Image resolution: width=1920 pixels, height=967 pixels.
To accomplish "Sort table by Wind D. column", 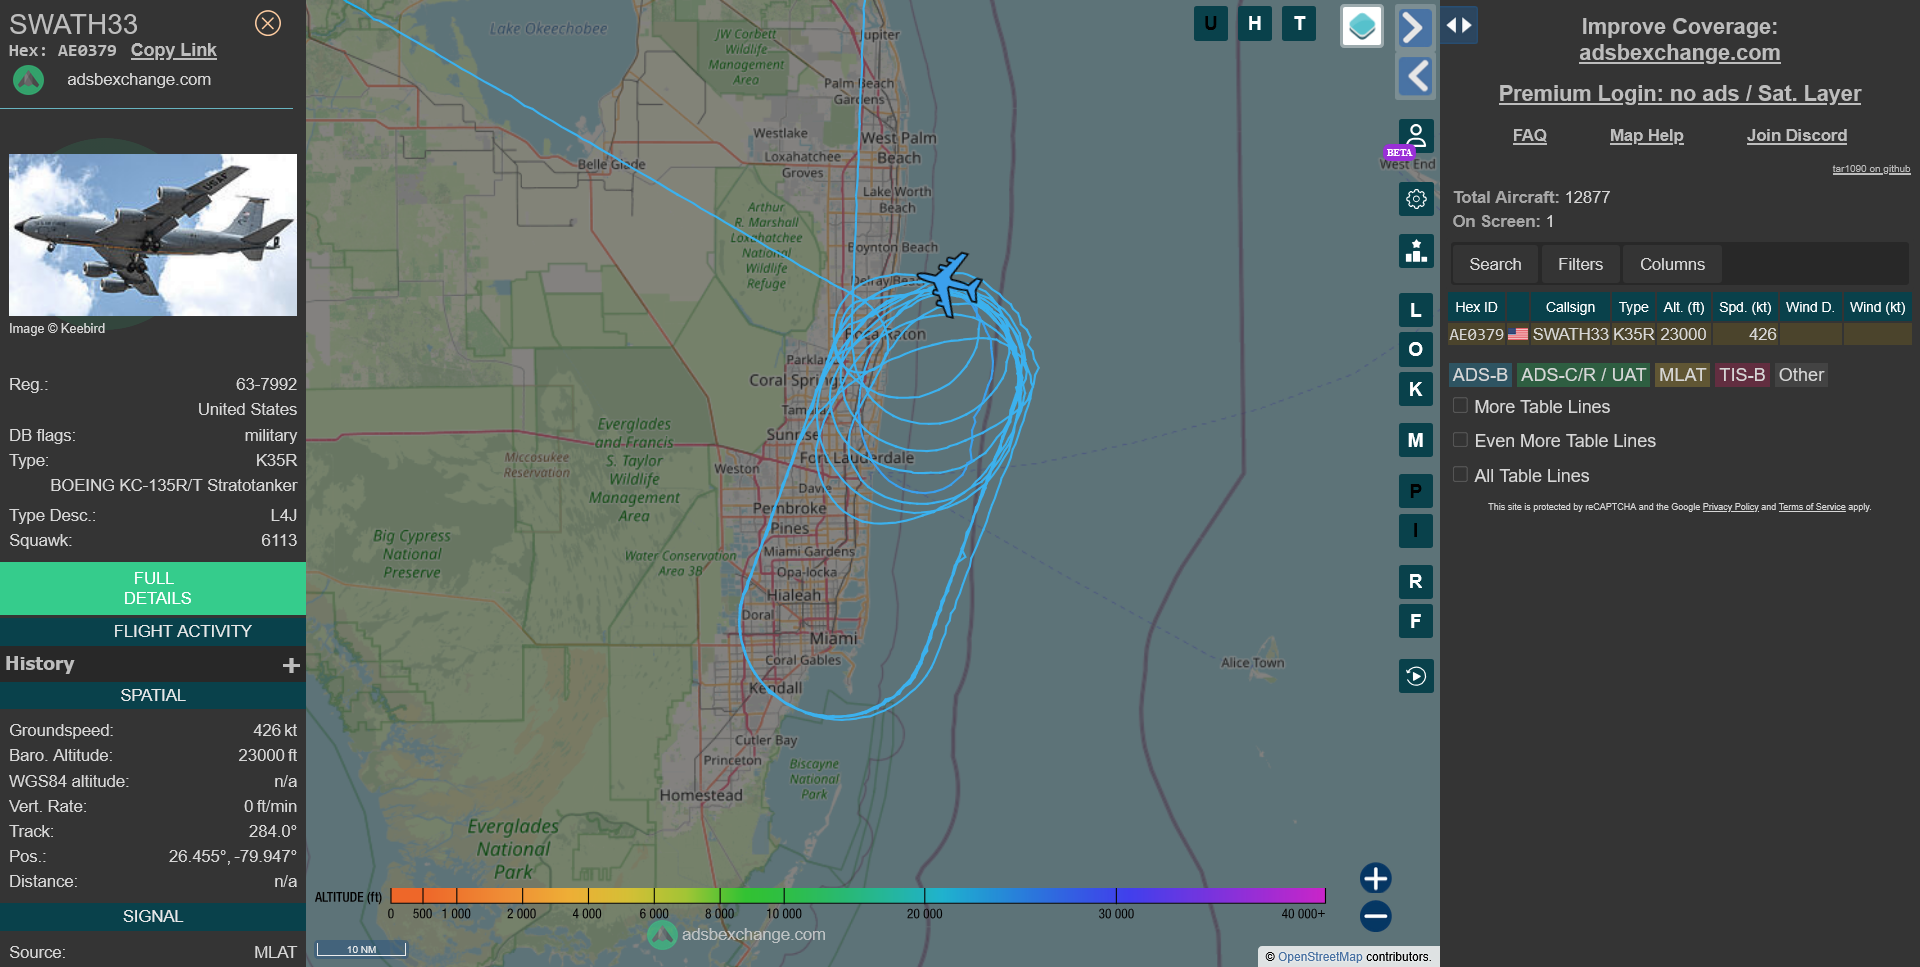I will click(1810, 307).
